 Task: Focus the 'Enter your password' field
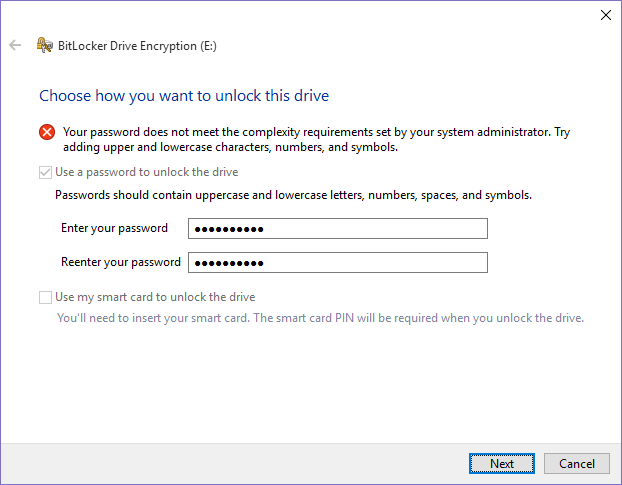point(337,229)
